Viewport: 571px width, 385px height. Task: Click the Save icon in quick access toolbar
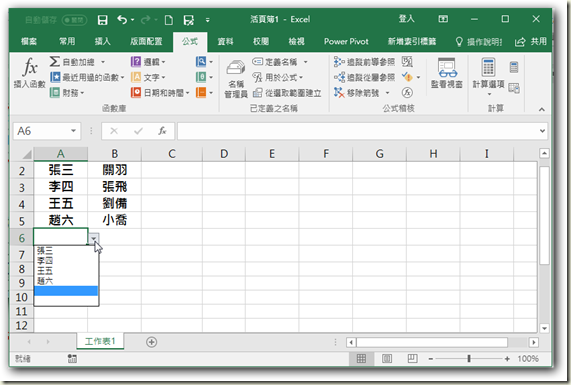[102, 20]
